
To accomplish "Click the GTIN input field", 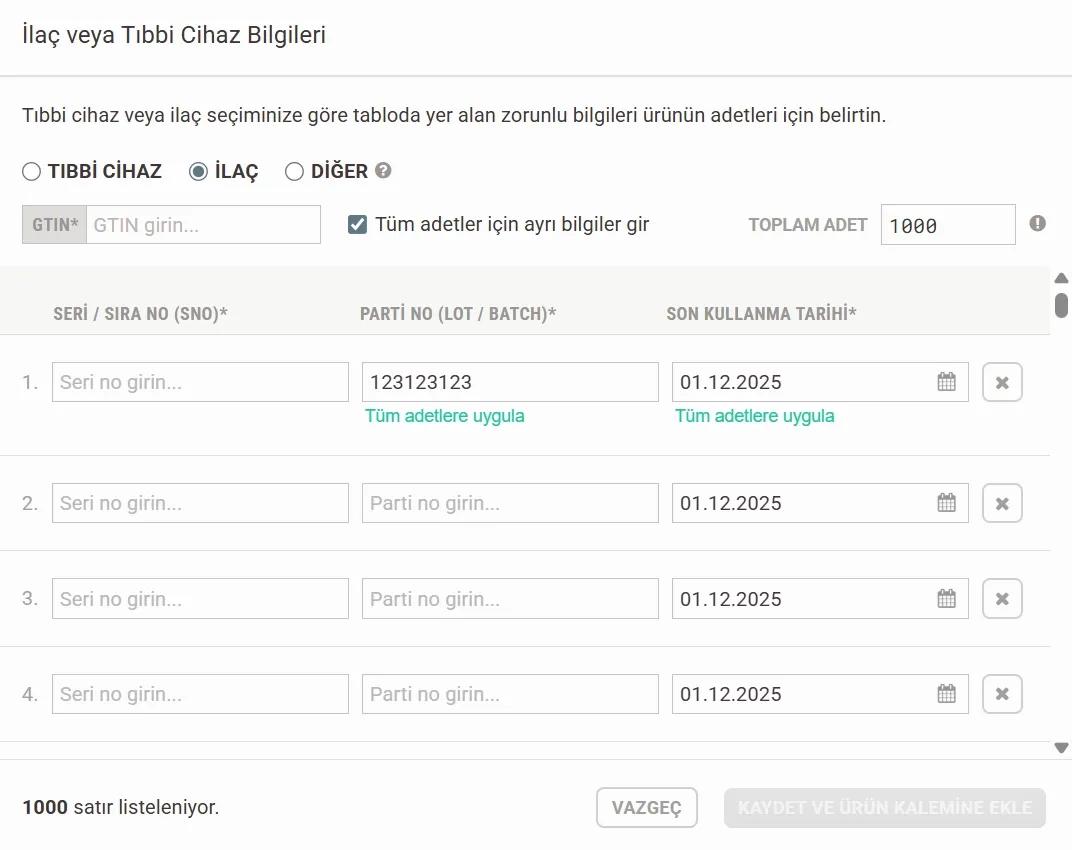I will [203, 225].
